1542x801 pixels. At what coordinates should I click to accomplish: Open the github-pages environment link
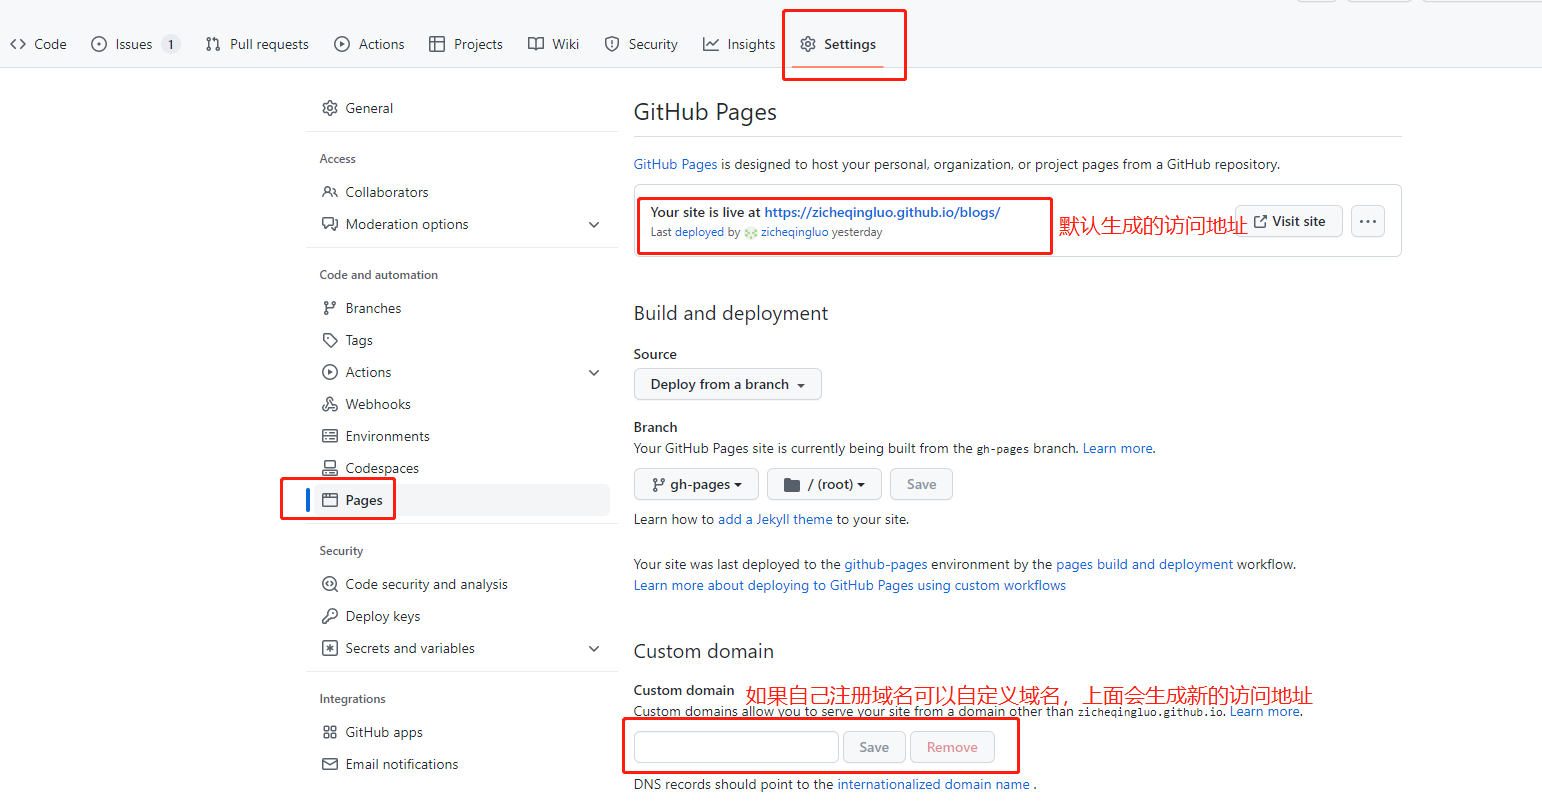pos(886,564)
